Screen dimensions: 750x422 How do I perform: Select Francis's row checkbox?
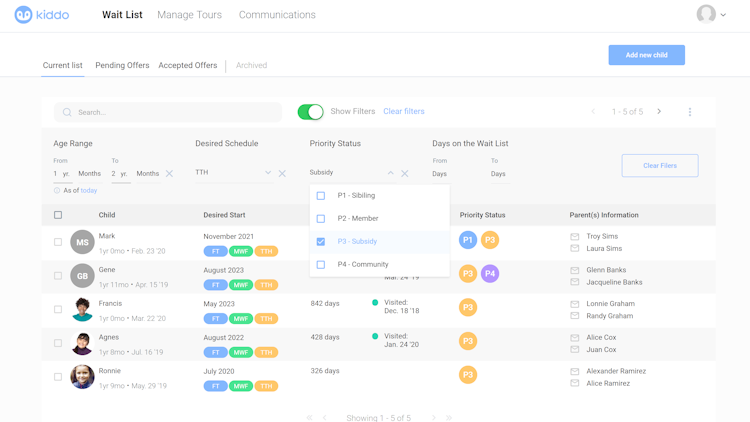pos(58,310)
